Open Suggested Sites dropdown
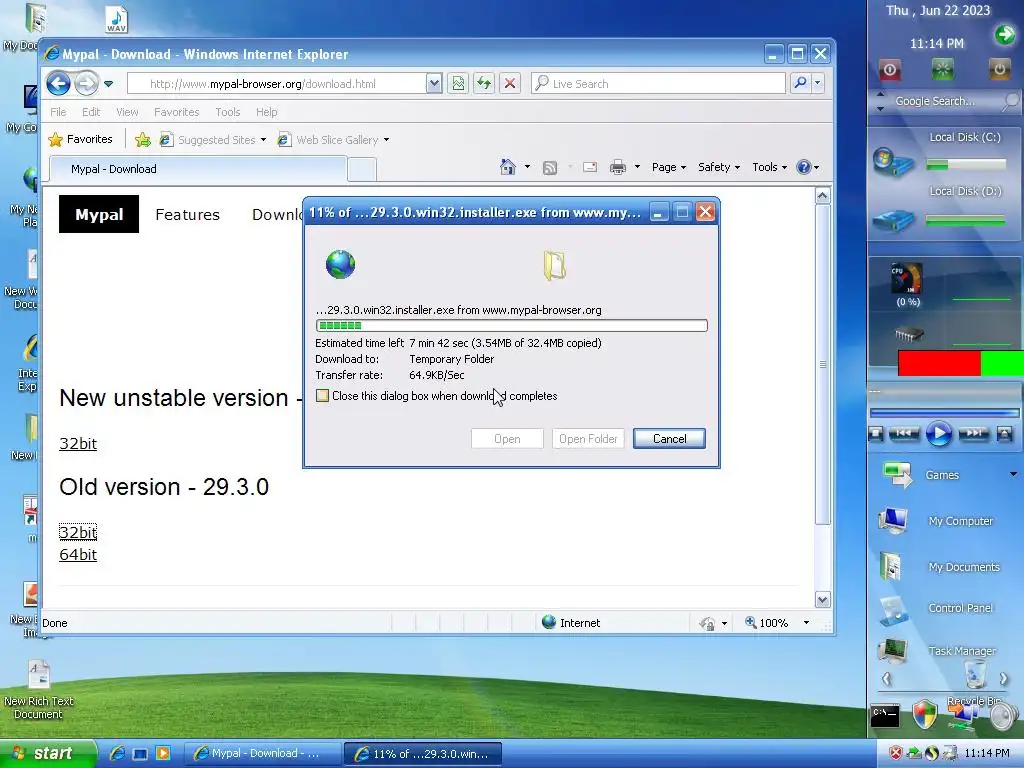This screenshot has height=768, width=1024. point(213,140)
